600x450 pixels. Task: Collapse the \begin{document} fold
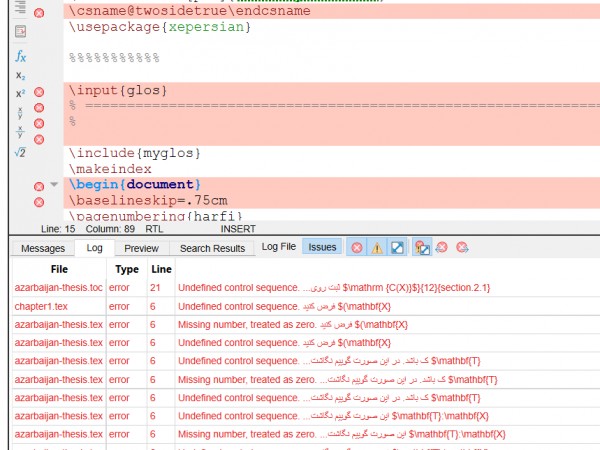(x=54, y=185)
